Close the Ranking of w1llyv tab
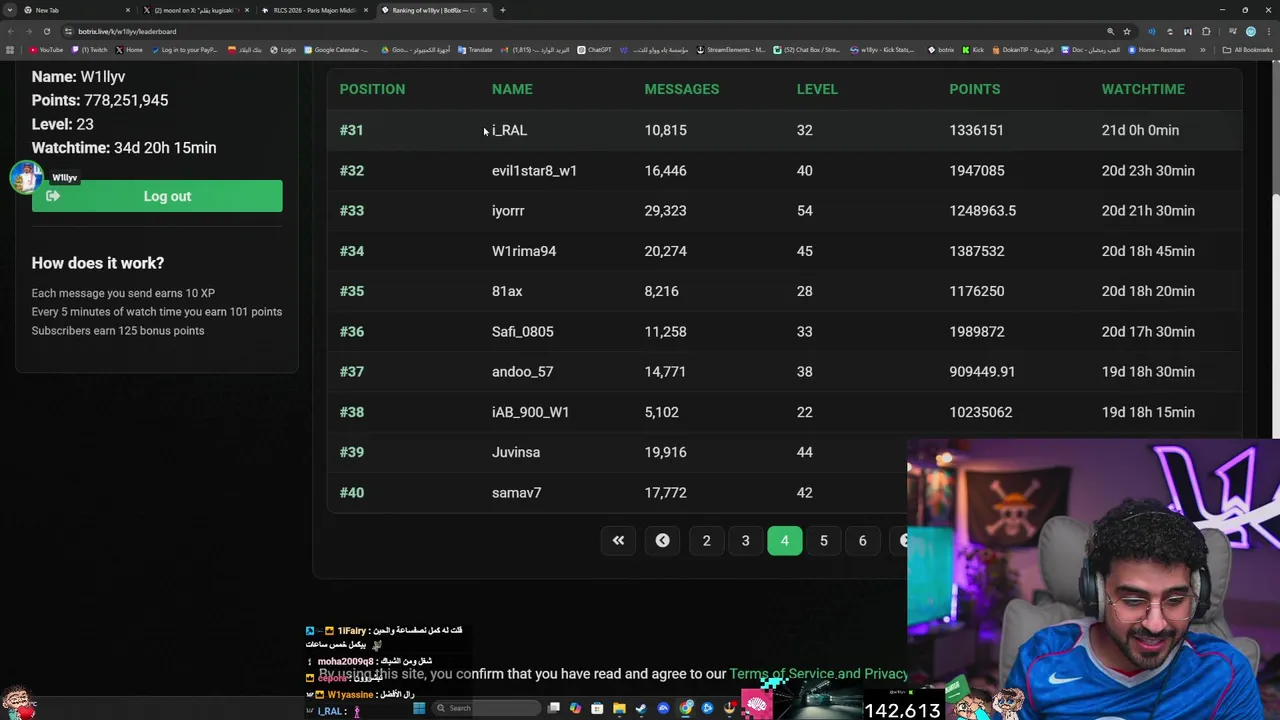 (485, 10)
